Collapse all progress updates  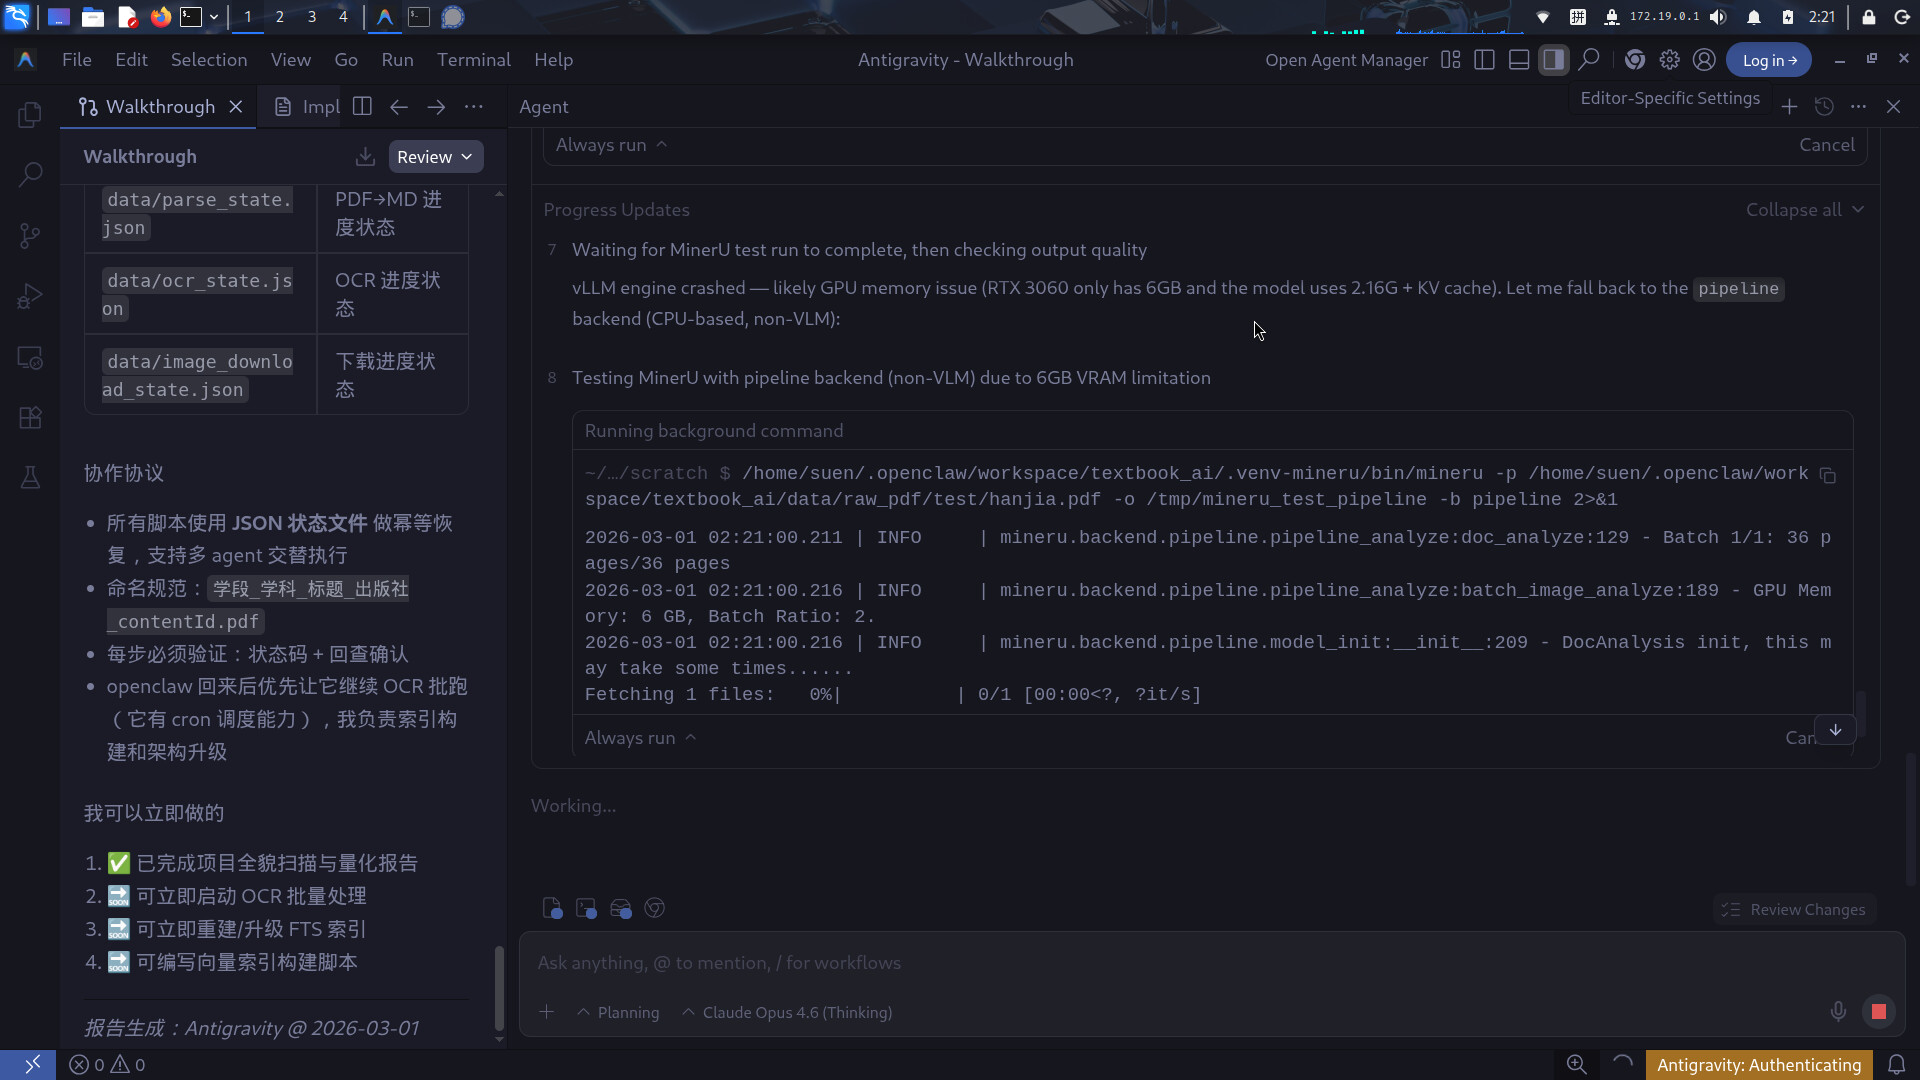pos(1804,210)
